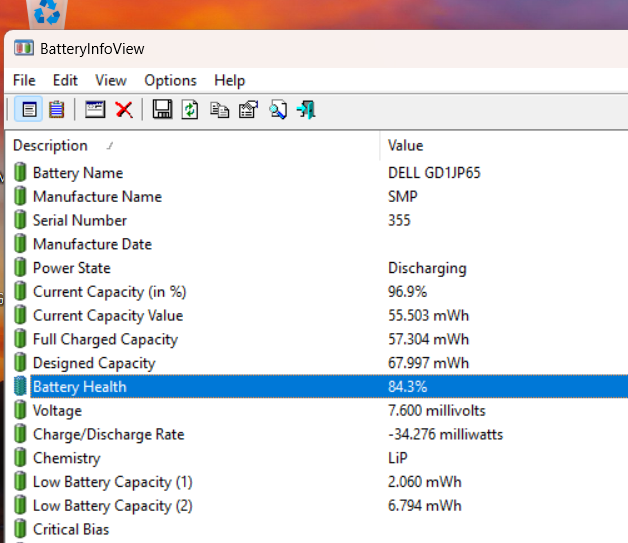Click the Find magnifier icon
Image resolution: width=628 pixels, height=543 pixels.
tap(278, 110)
